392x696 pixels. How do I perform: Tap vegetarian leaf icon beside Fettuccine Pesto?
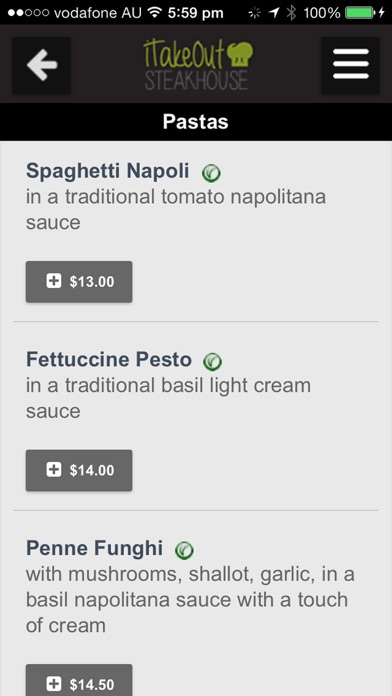[x=213, y=361]
